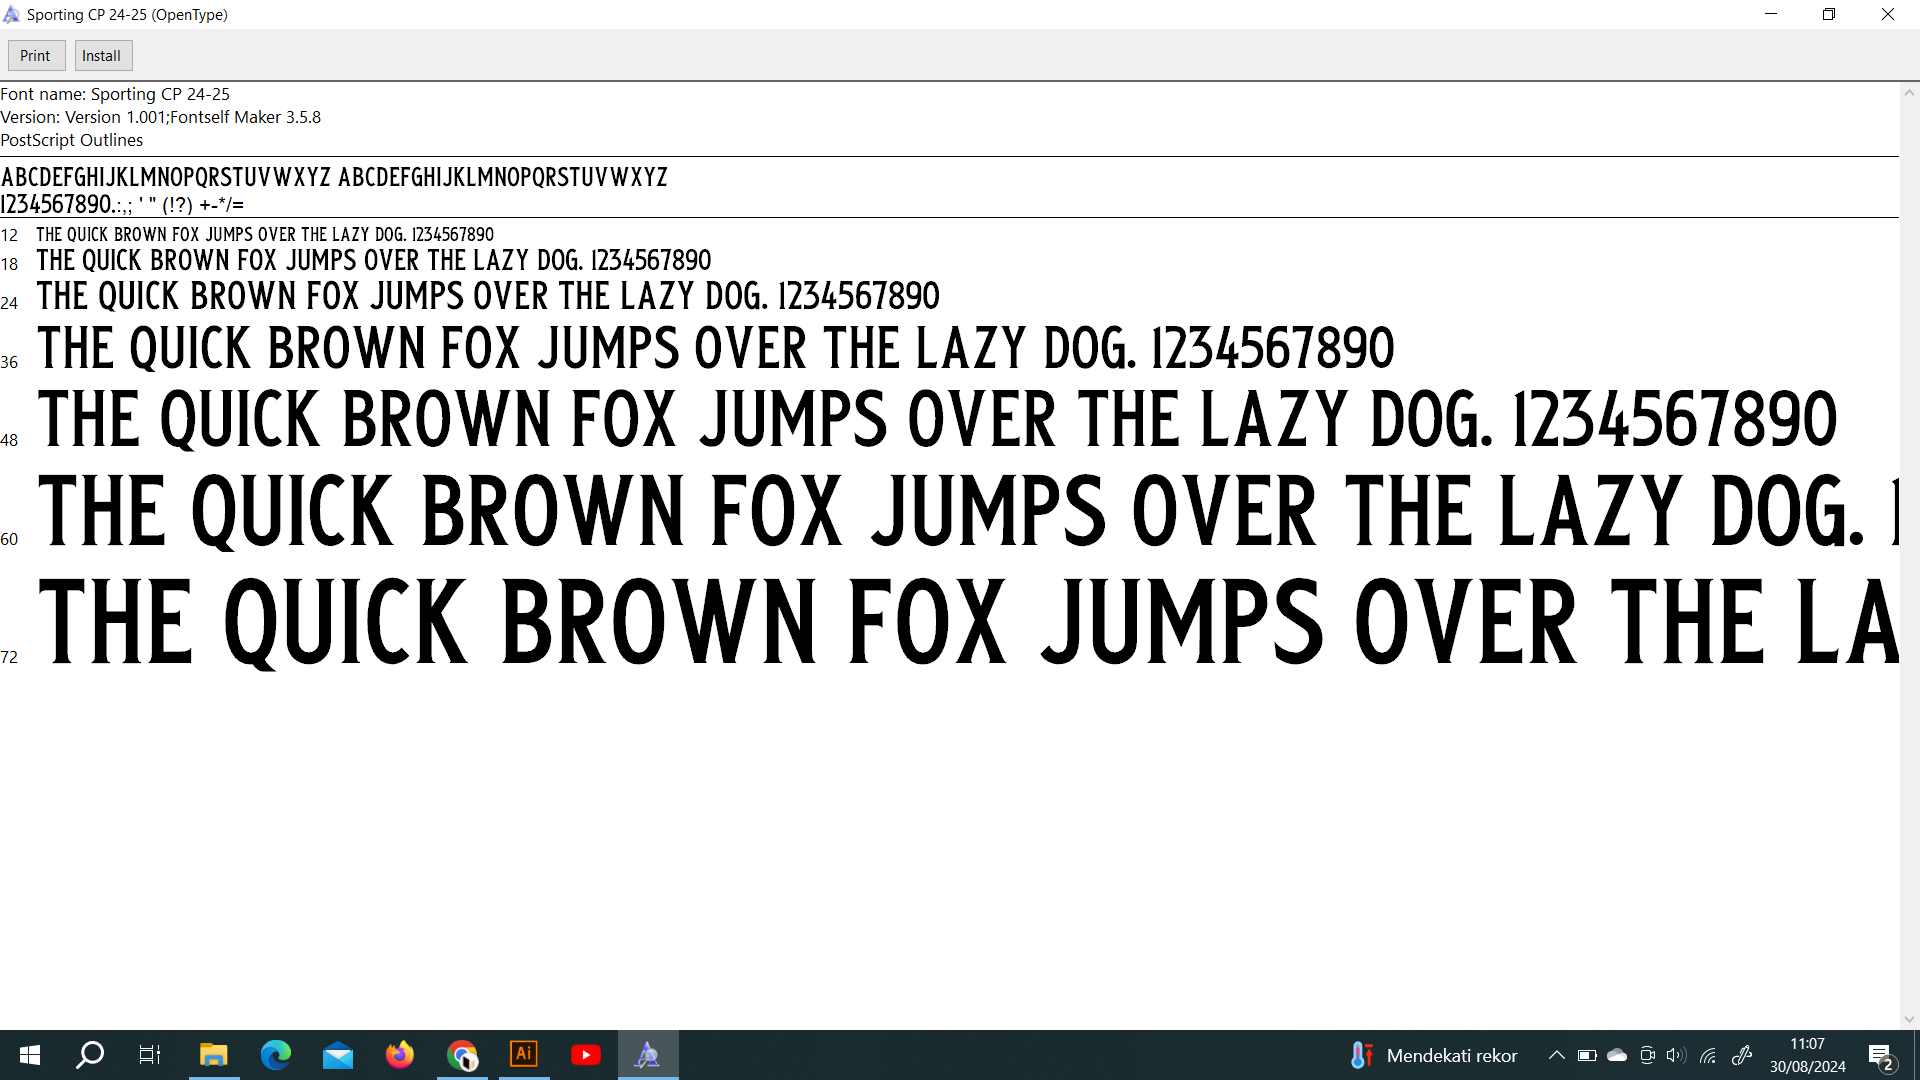This screenshot has width=1920, height=1080.
Task: Click the Font Viewer taskbar icon
Action: click(x=648, y=1055)
